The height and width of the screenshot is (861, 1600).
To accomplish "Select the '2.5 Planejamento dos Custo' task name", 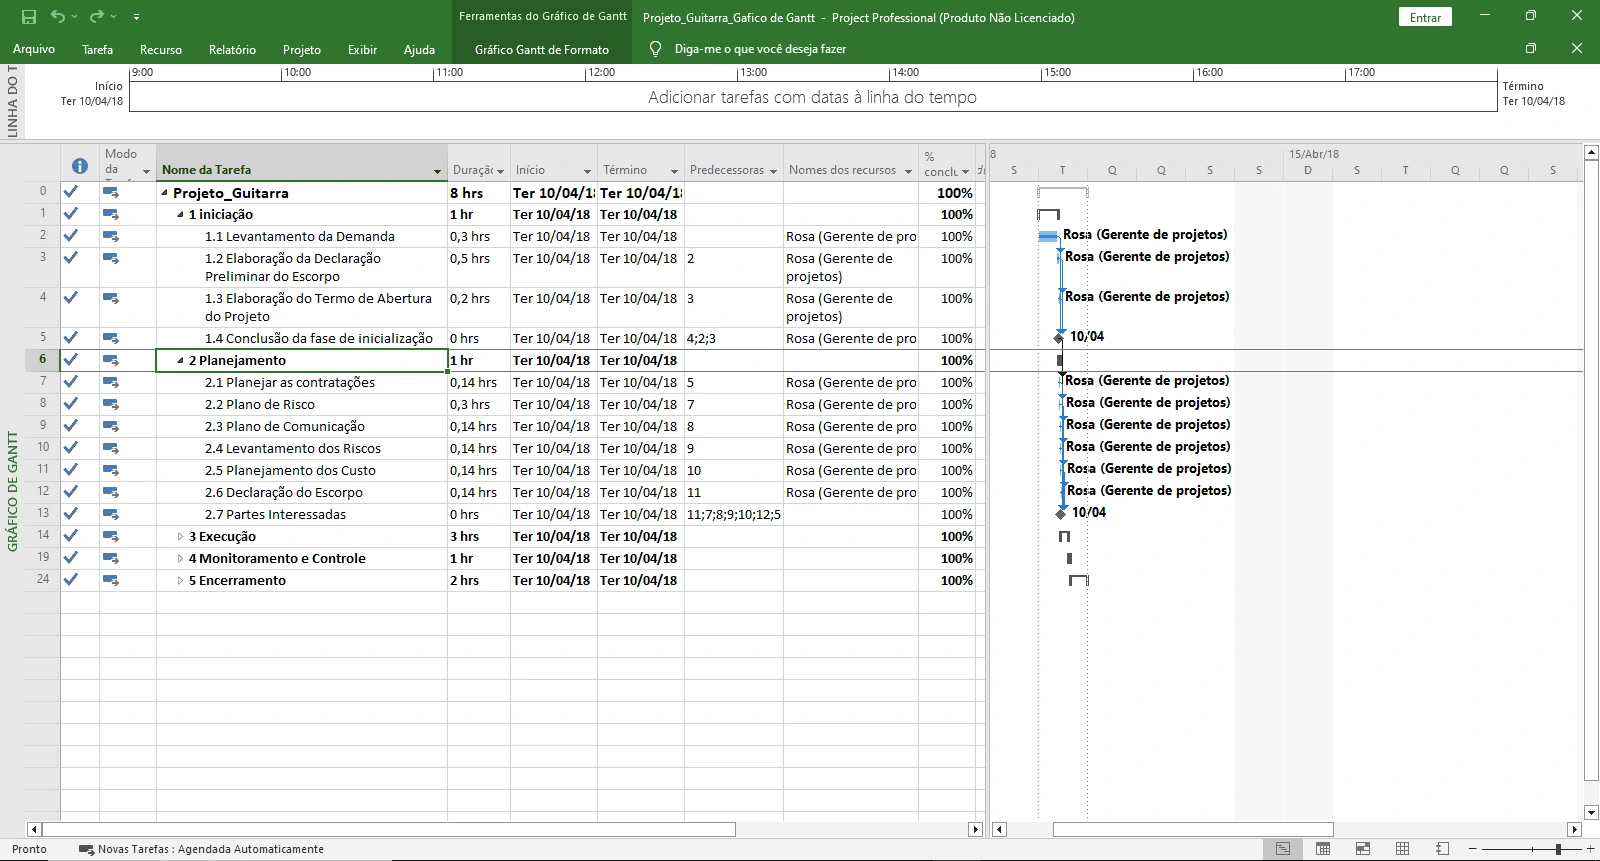I will (290, 471).
